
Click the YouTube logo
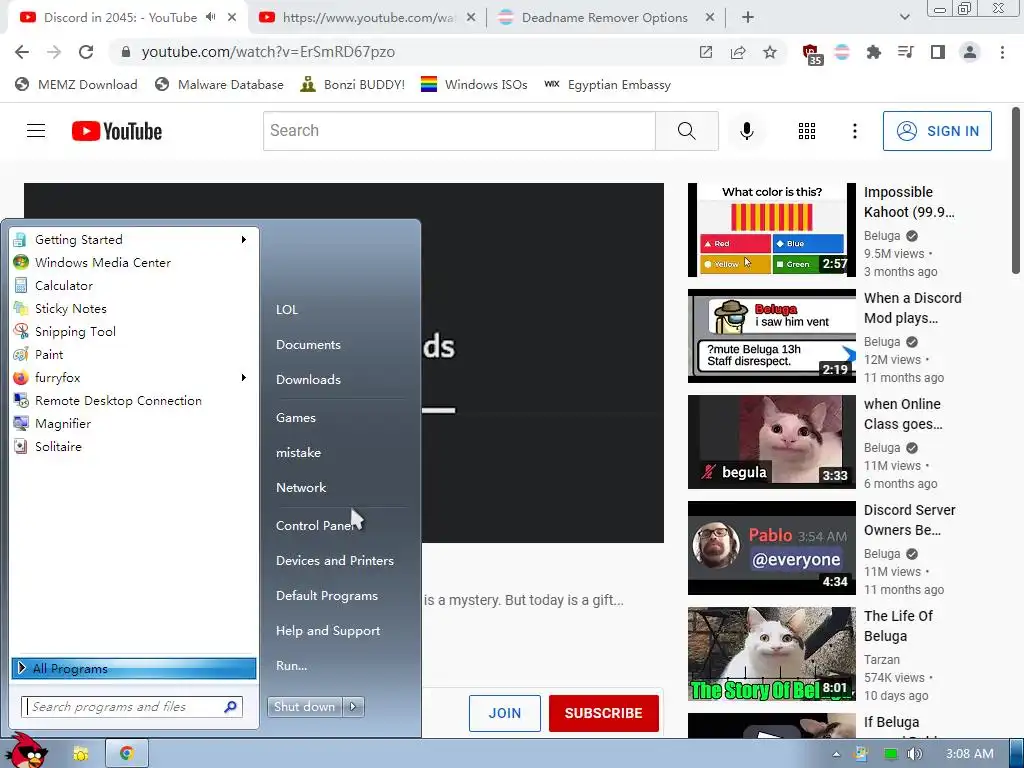point(117,131)
